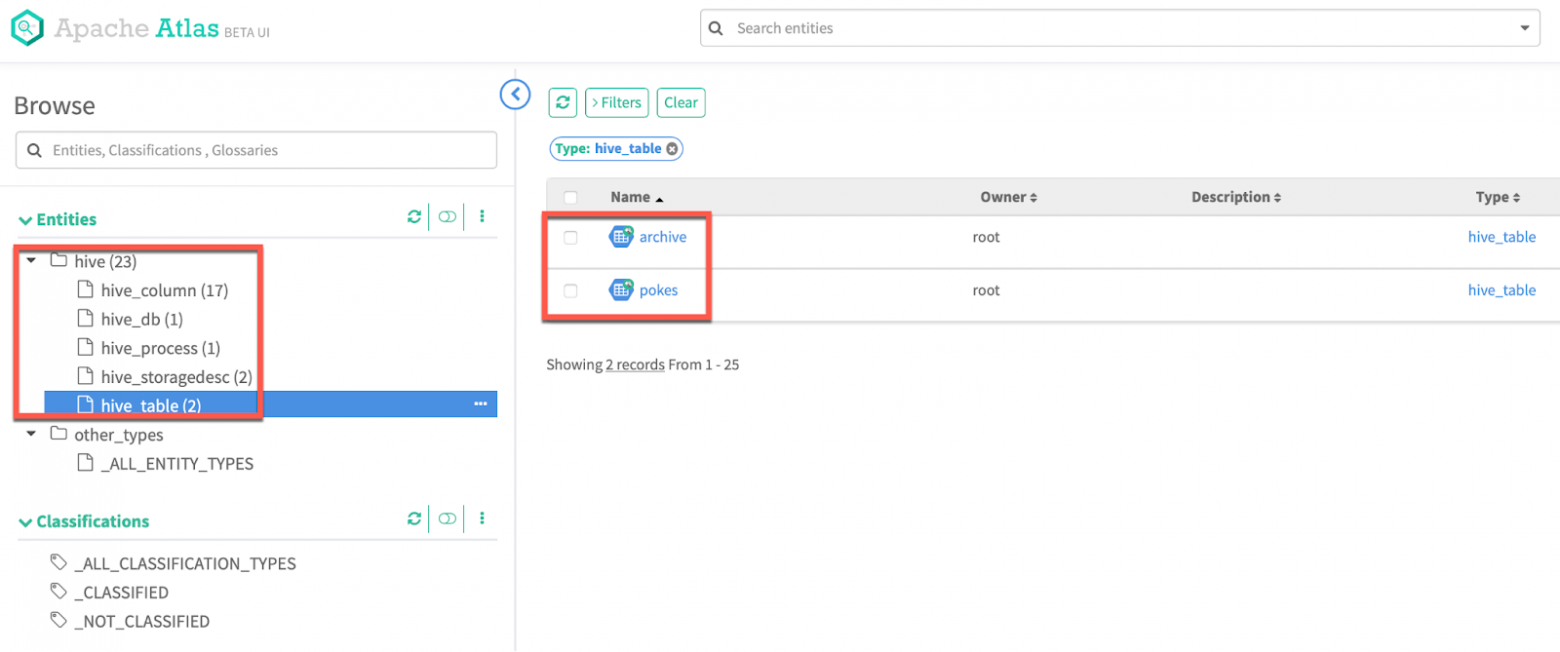Open ellipsis menu on hive_table row

pyautogui.click(x=480, y=404)
